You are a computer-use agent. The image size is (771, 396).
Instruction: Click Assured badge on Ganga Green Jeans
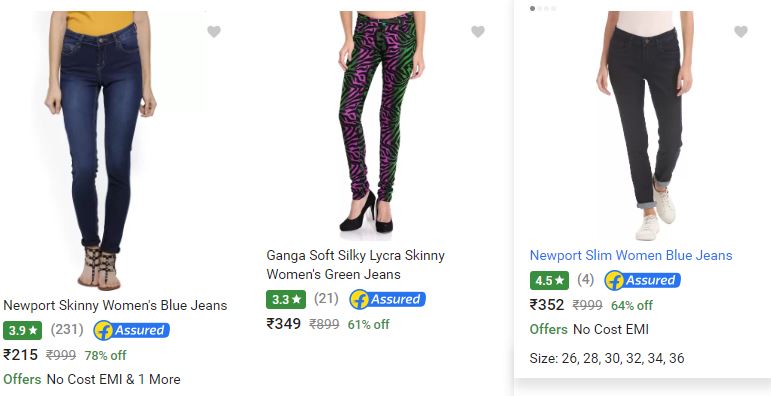click(x=387, y=299)
